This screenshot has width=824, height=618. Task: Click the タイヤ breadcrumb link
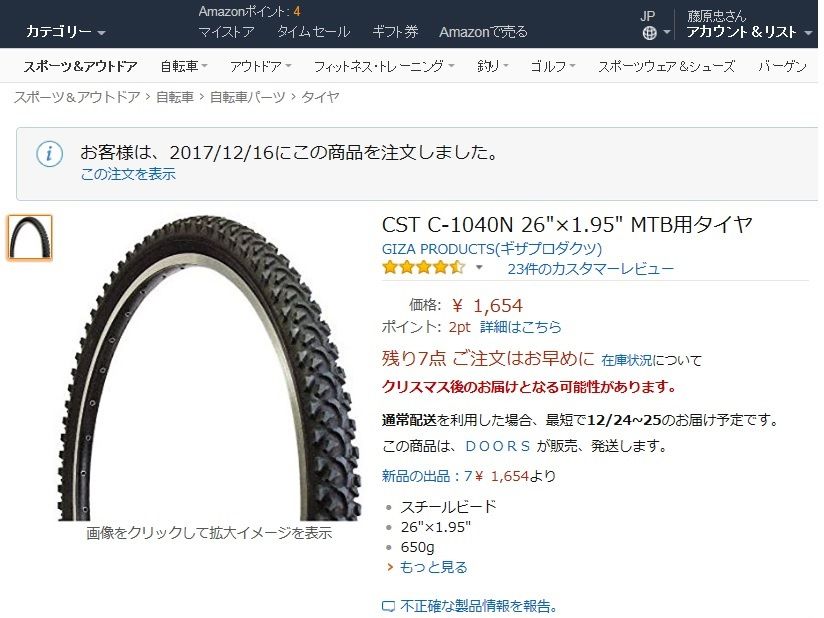320,97
